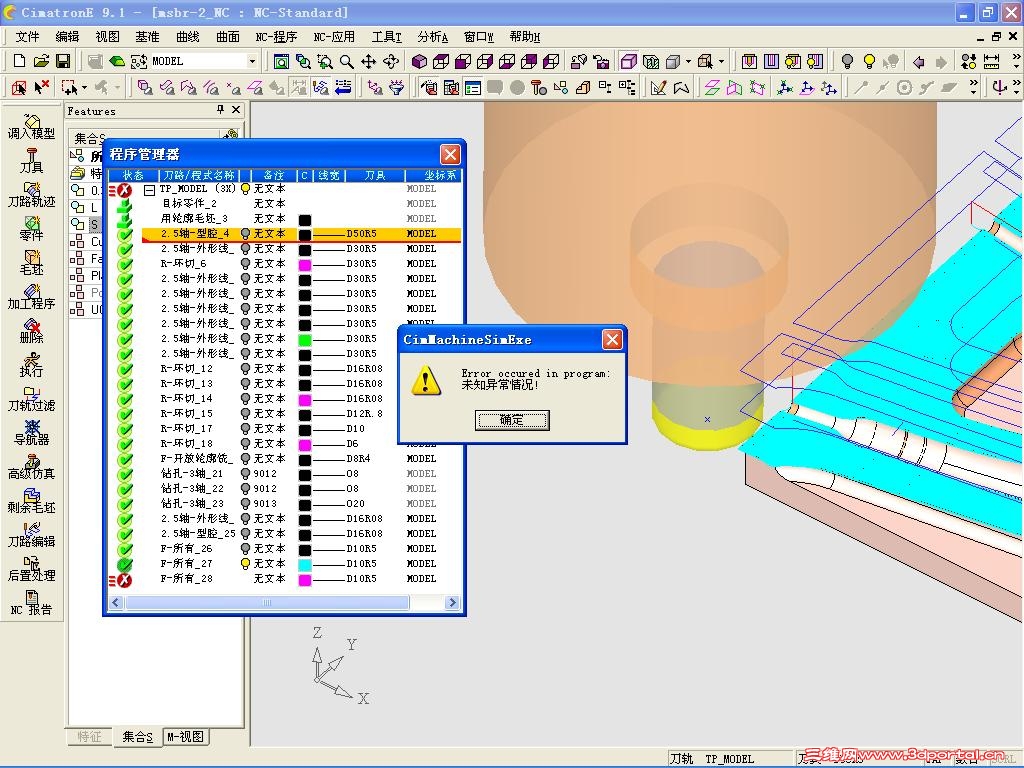The image size is (1024, 768).
Task: Open the 编辑 menu
Action: pyautogui.click(x=67, y=37)
